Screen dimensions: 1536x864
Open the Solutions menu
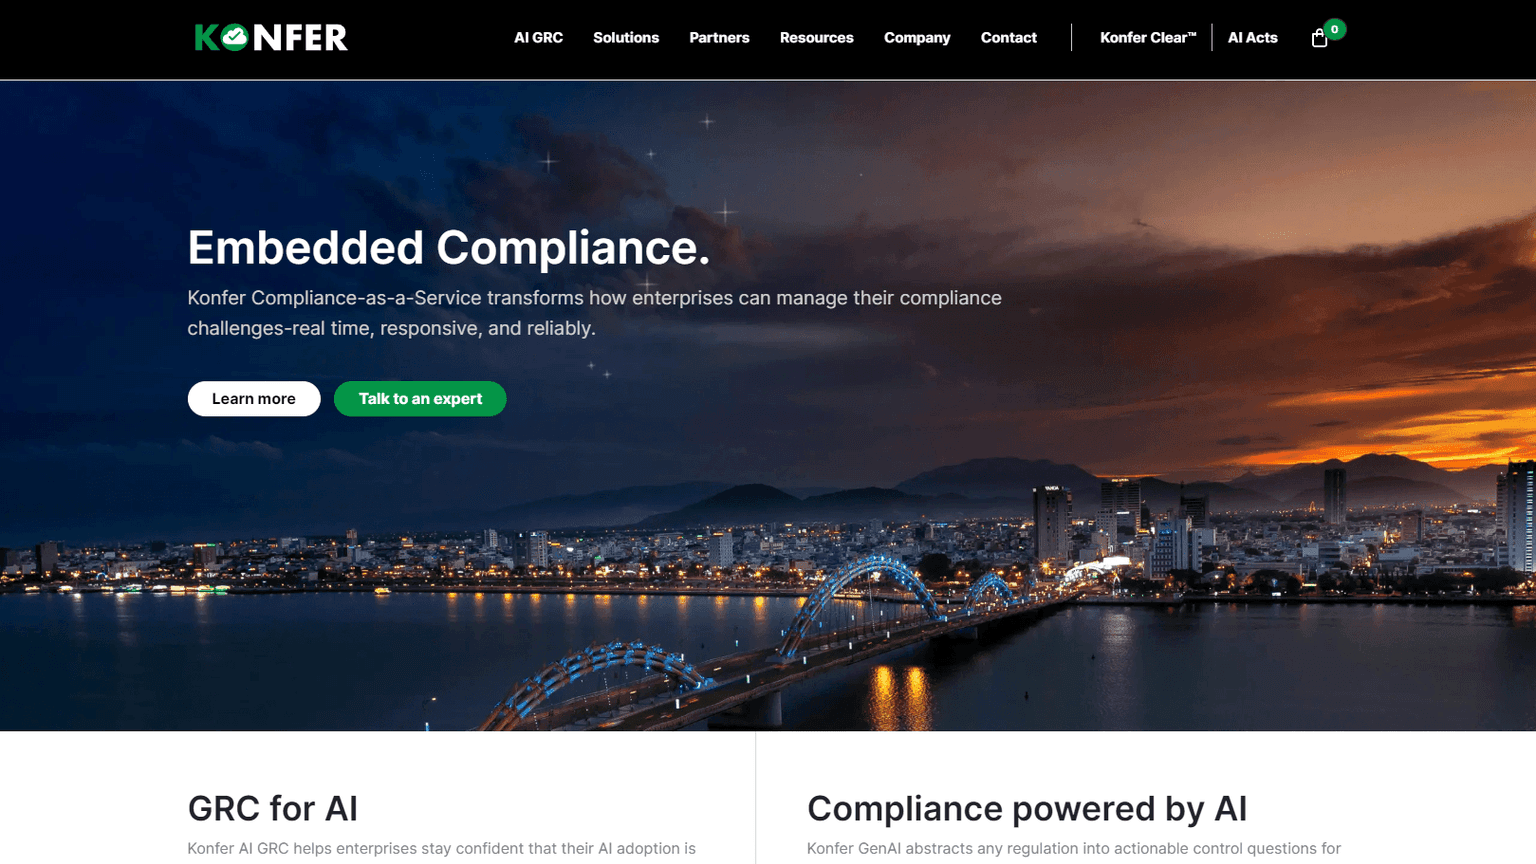(626, 38)
